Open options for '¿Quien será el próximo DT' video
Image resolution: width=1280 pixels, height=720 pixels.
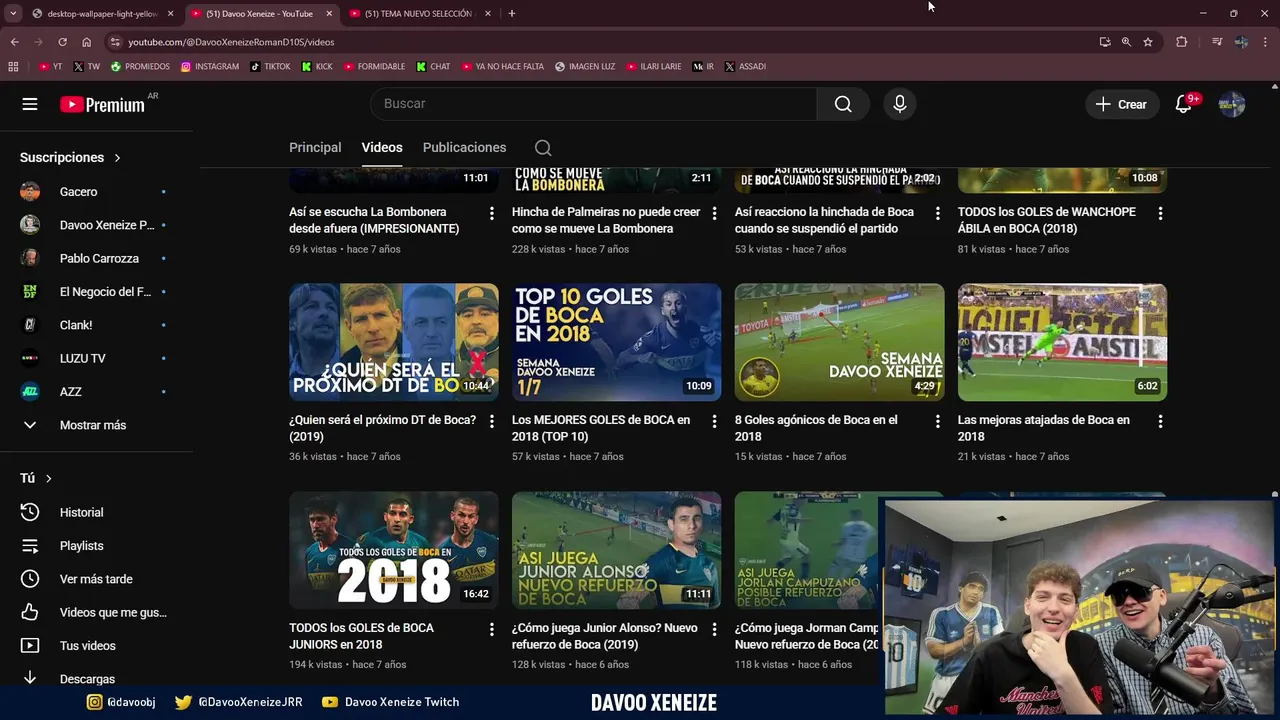tap(491, 421)
